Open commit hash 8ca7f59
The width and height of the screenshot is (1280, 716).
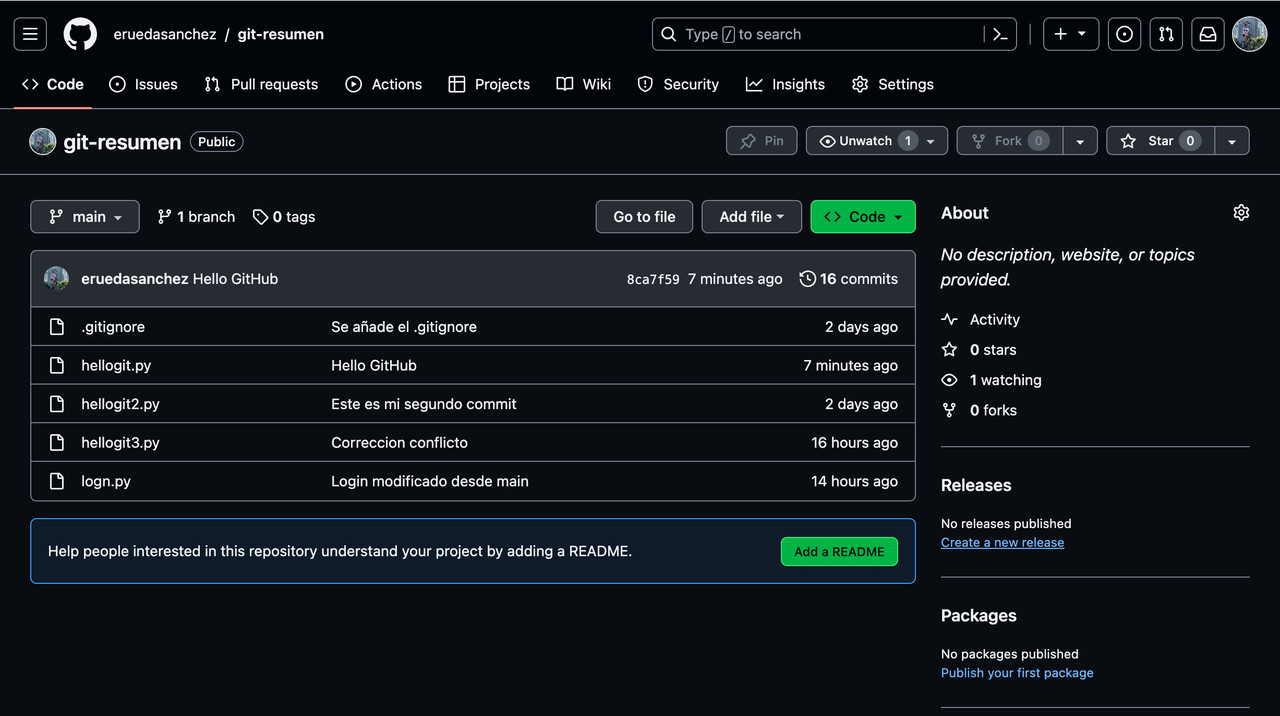[653, 280]
